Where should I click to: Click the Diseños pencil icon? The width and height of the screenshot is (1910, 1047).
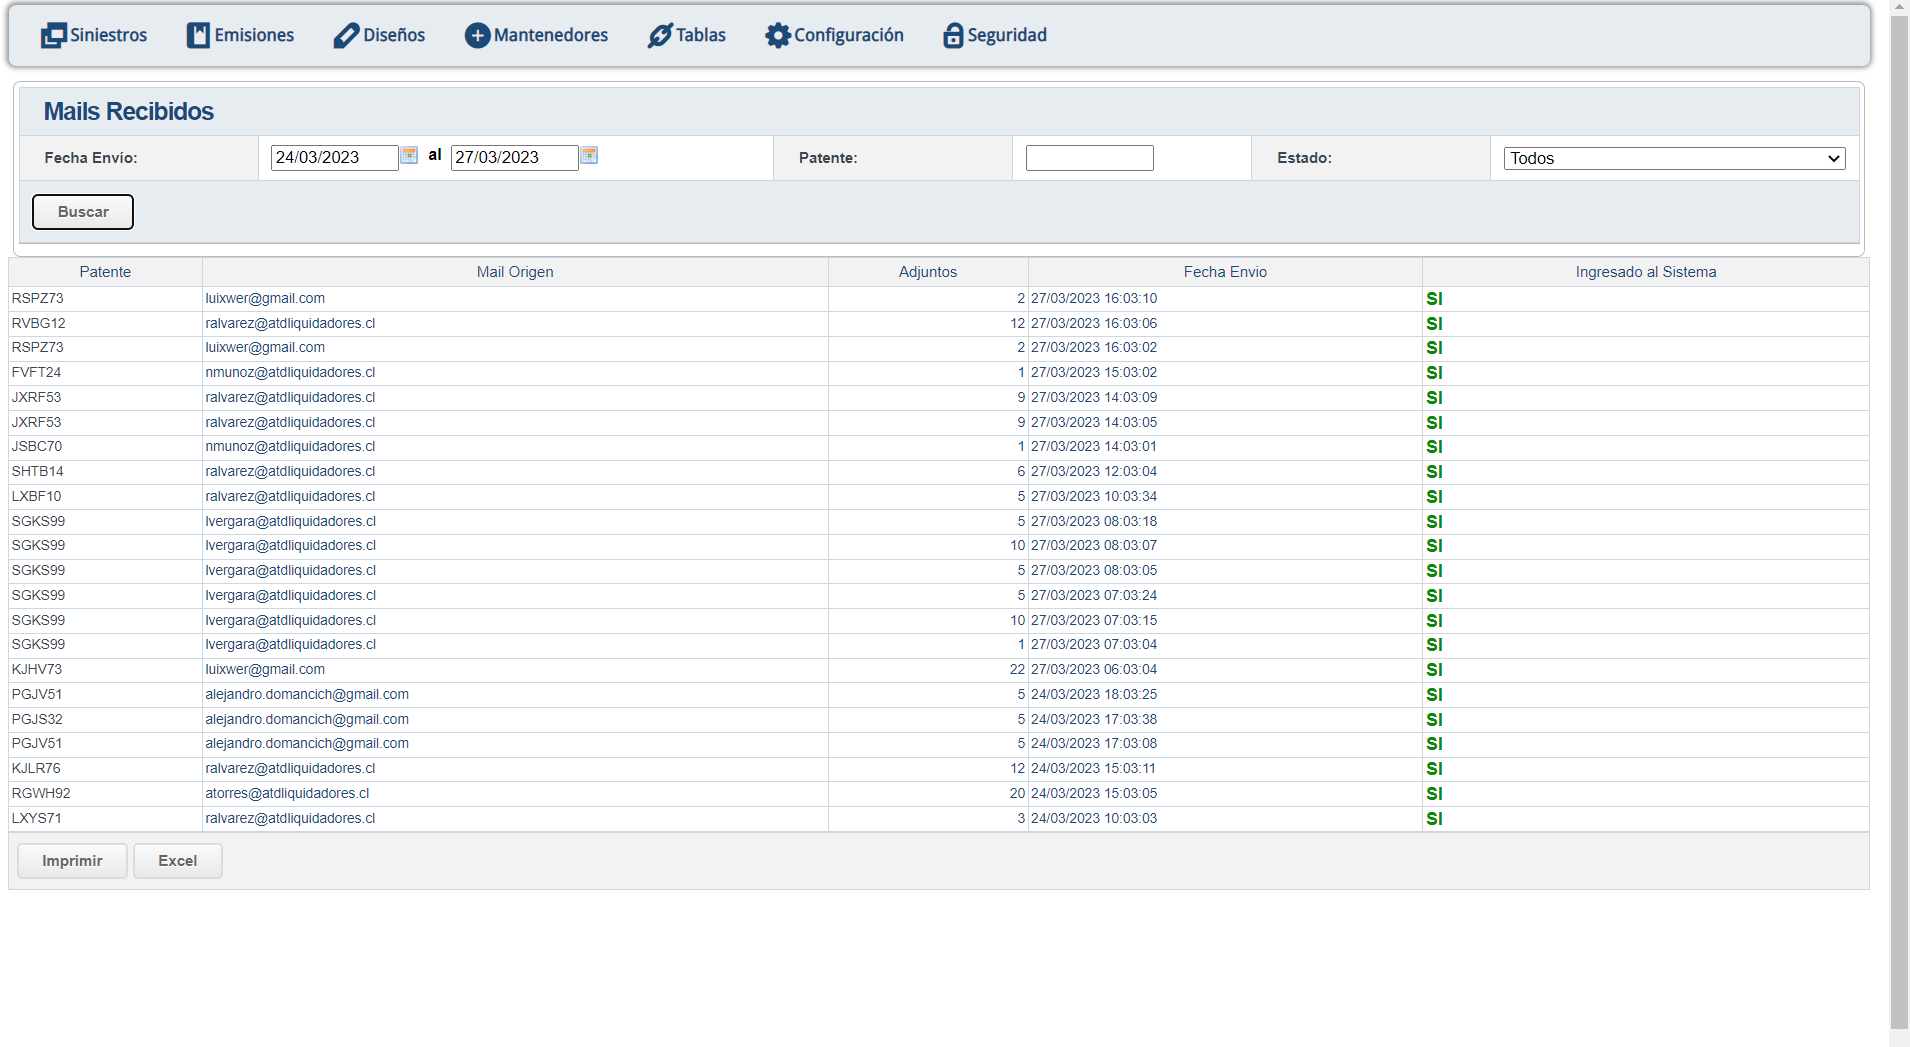coord(346,36)
